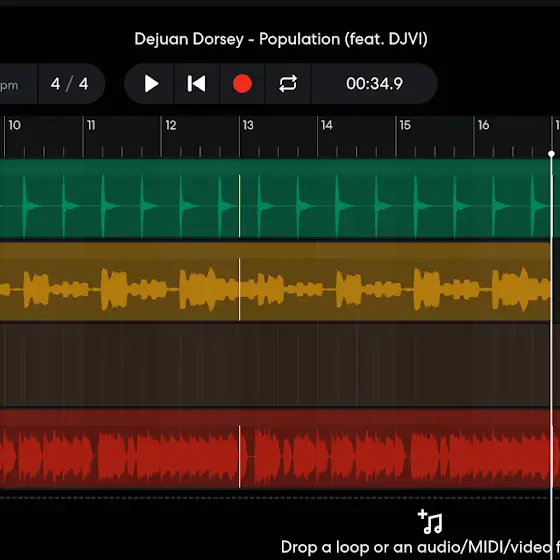Click bar 15 on the timeline ruler
Image resolution: width=560 pixels, height=560 pixels.
coord(405,125)
